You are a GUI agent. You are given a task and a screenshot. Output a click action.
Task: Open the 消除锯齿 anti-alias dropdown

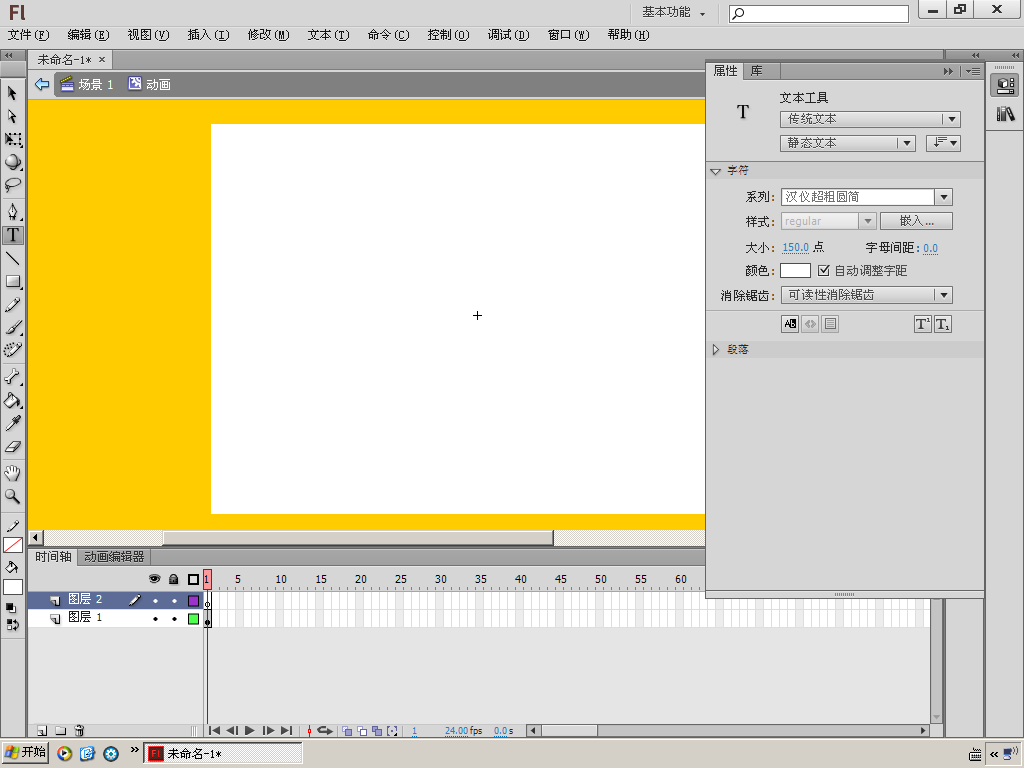pos(867,295)
